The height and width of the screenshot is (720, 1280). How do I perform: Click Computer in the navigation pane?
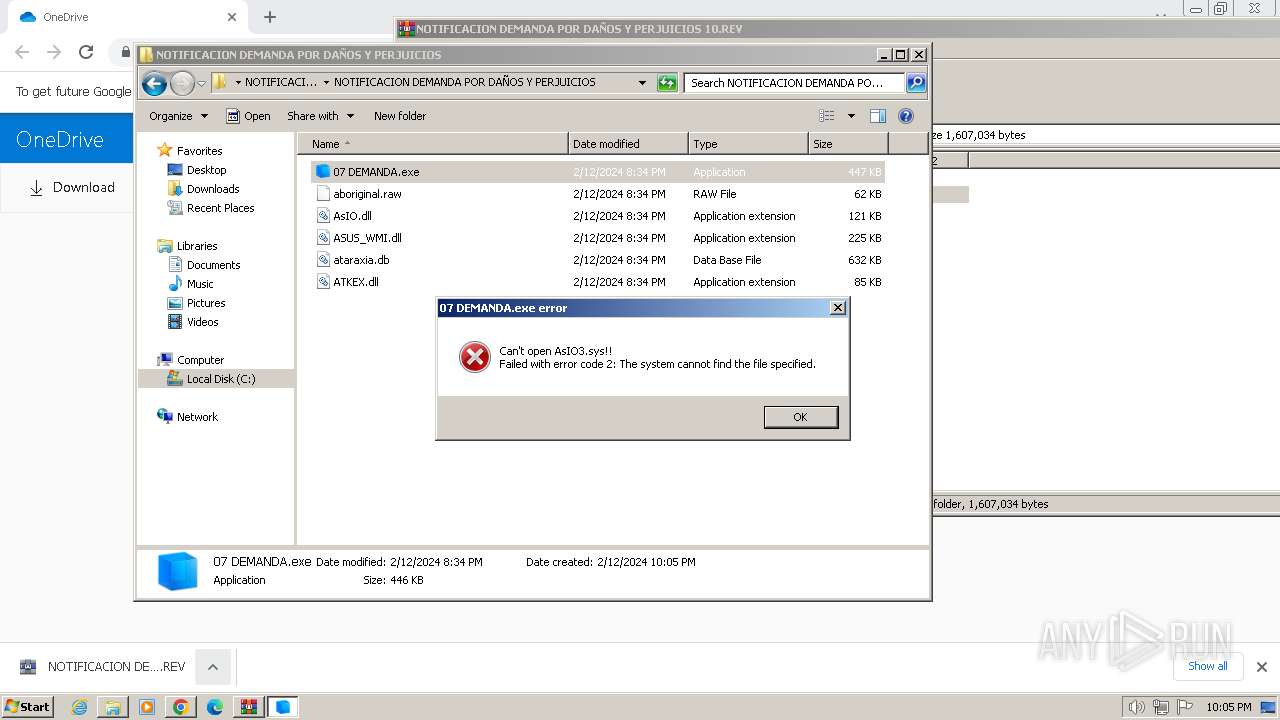click(200, 360)
